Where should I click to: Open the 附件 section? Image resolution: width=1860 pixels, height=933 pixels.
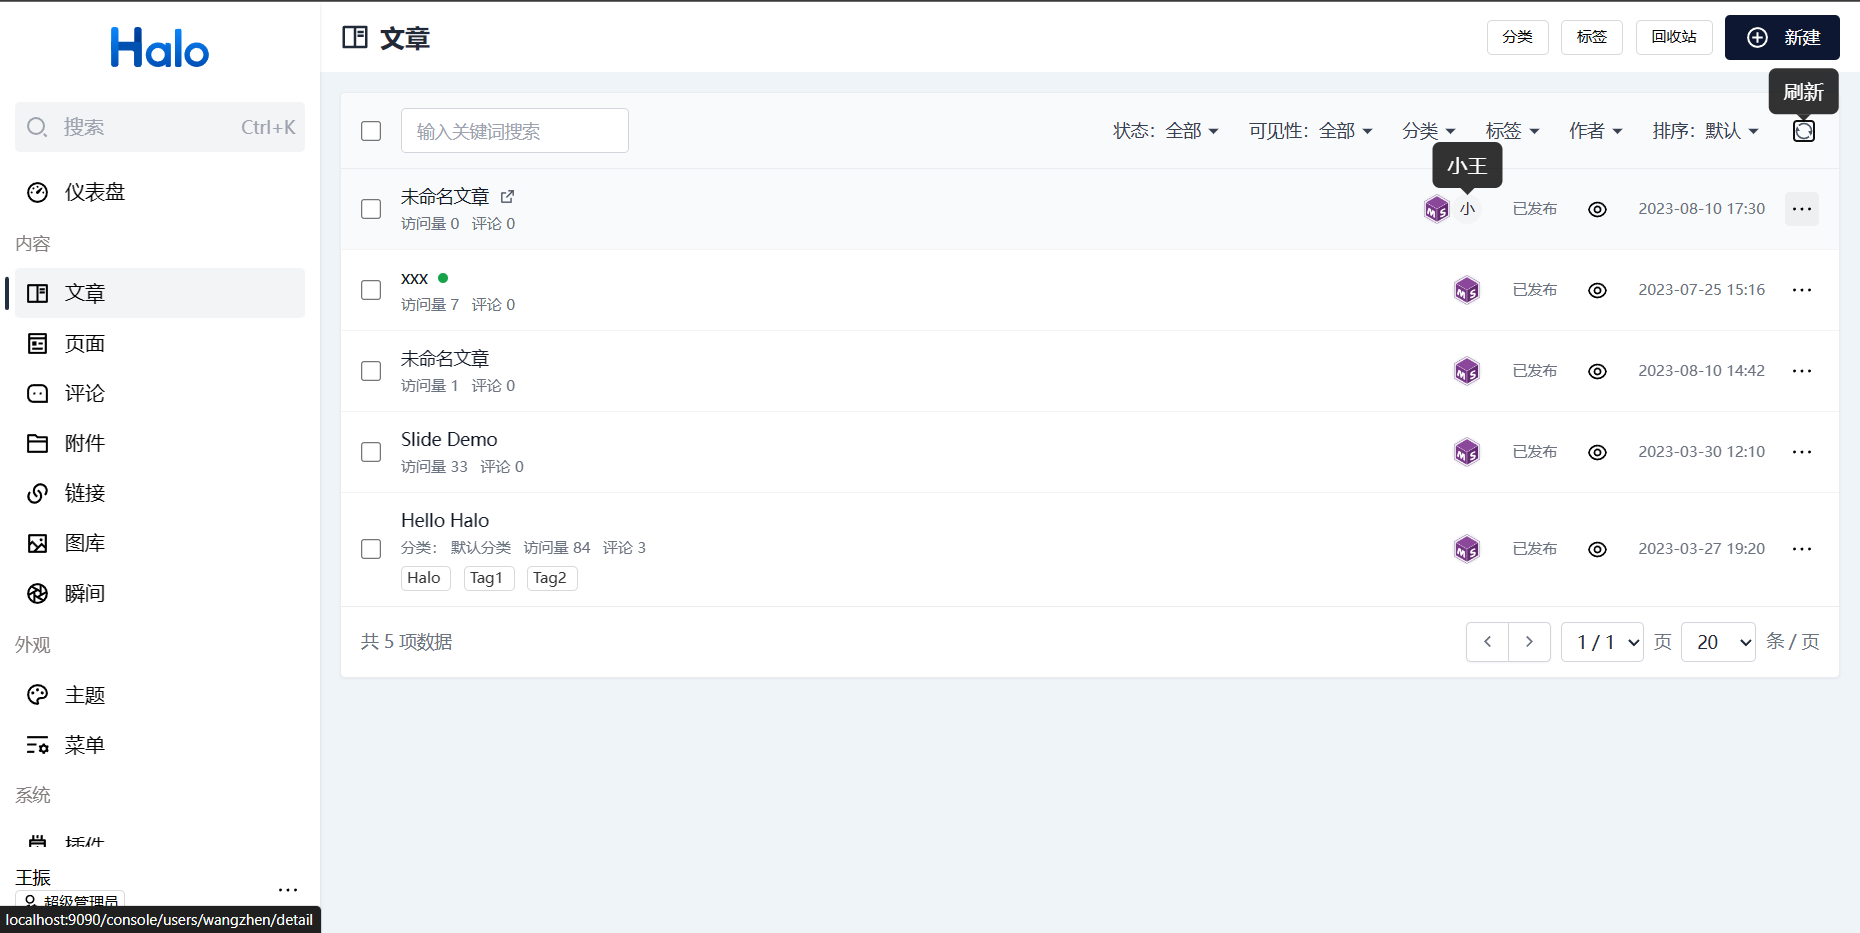(84, 443)
